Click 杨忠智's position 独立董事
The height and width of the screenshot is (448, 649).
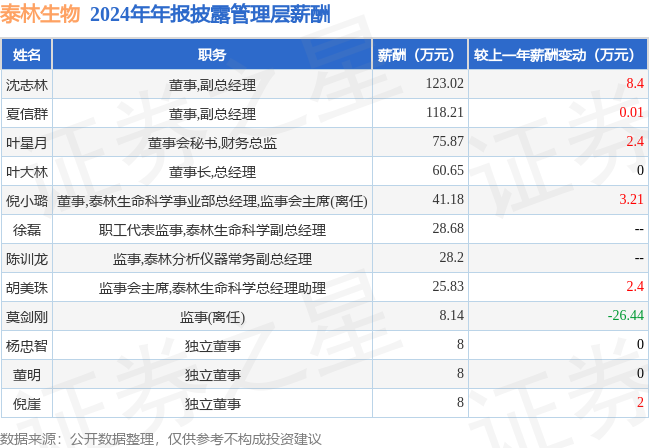pos(212,346)
